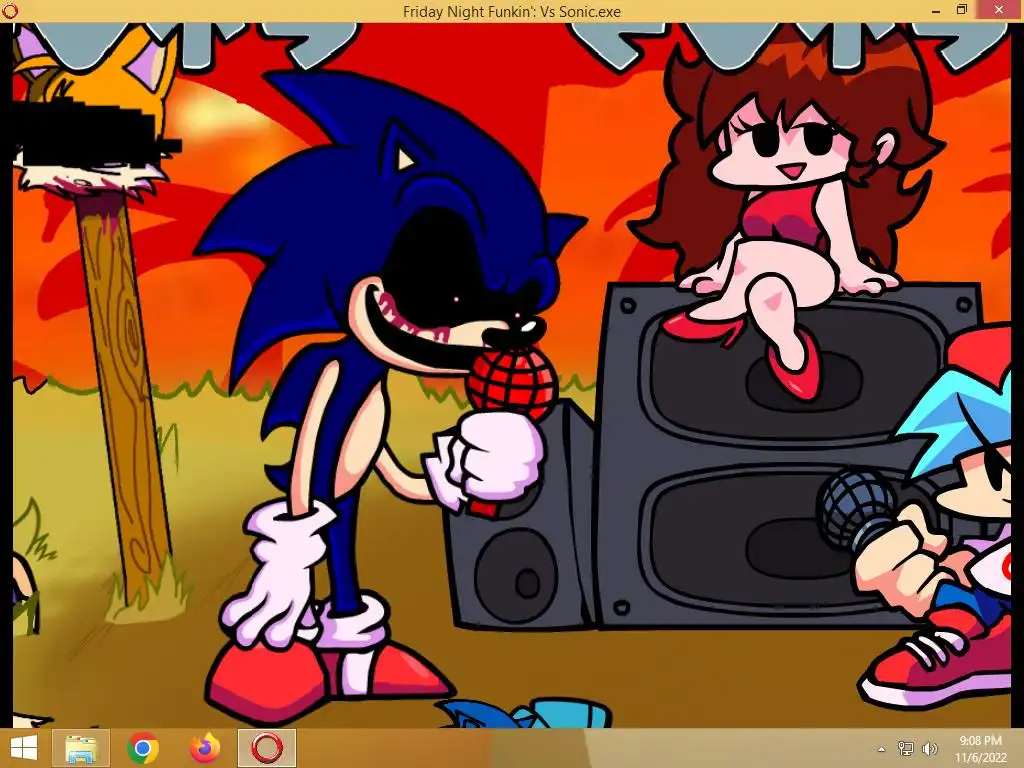Click the title text "Friday Night Funkin': Vs Sonic.exe"
This screenshot has width=1024, height=768.
tap(511, 11)
